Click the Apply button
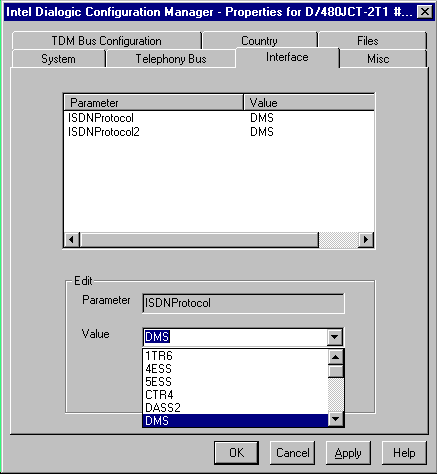437x474 pixels. (x=348, y=453)
